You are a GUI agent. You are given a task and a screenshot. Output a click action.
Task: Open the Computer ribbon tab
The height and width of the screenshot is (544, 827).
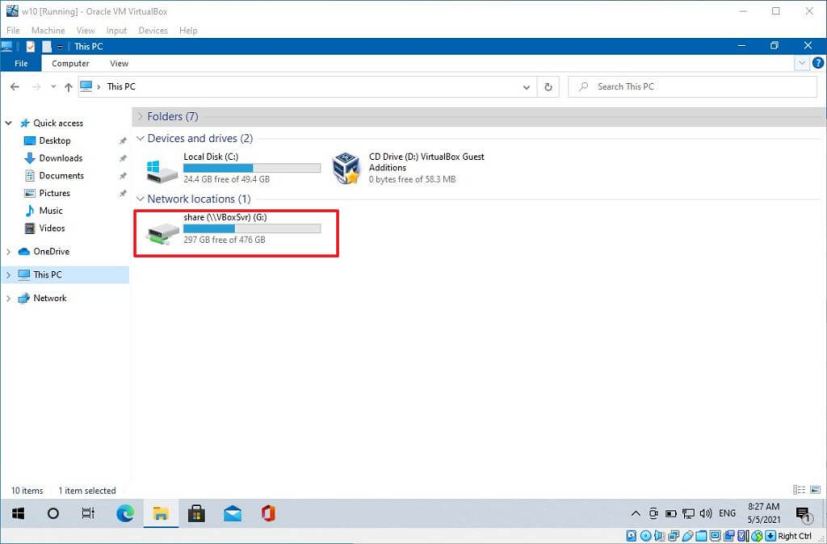70,63
